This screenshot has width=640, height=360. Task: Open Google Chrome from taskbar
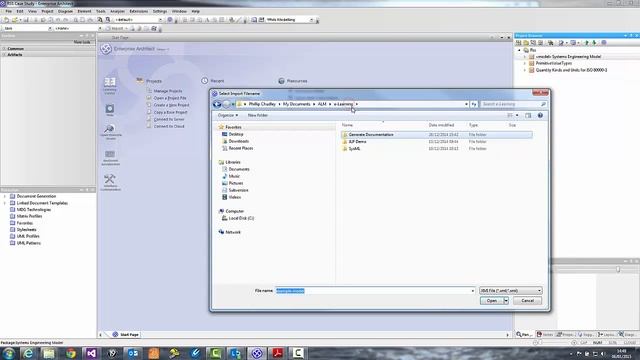71,353
